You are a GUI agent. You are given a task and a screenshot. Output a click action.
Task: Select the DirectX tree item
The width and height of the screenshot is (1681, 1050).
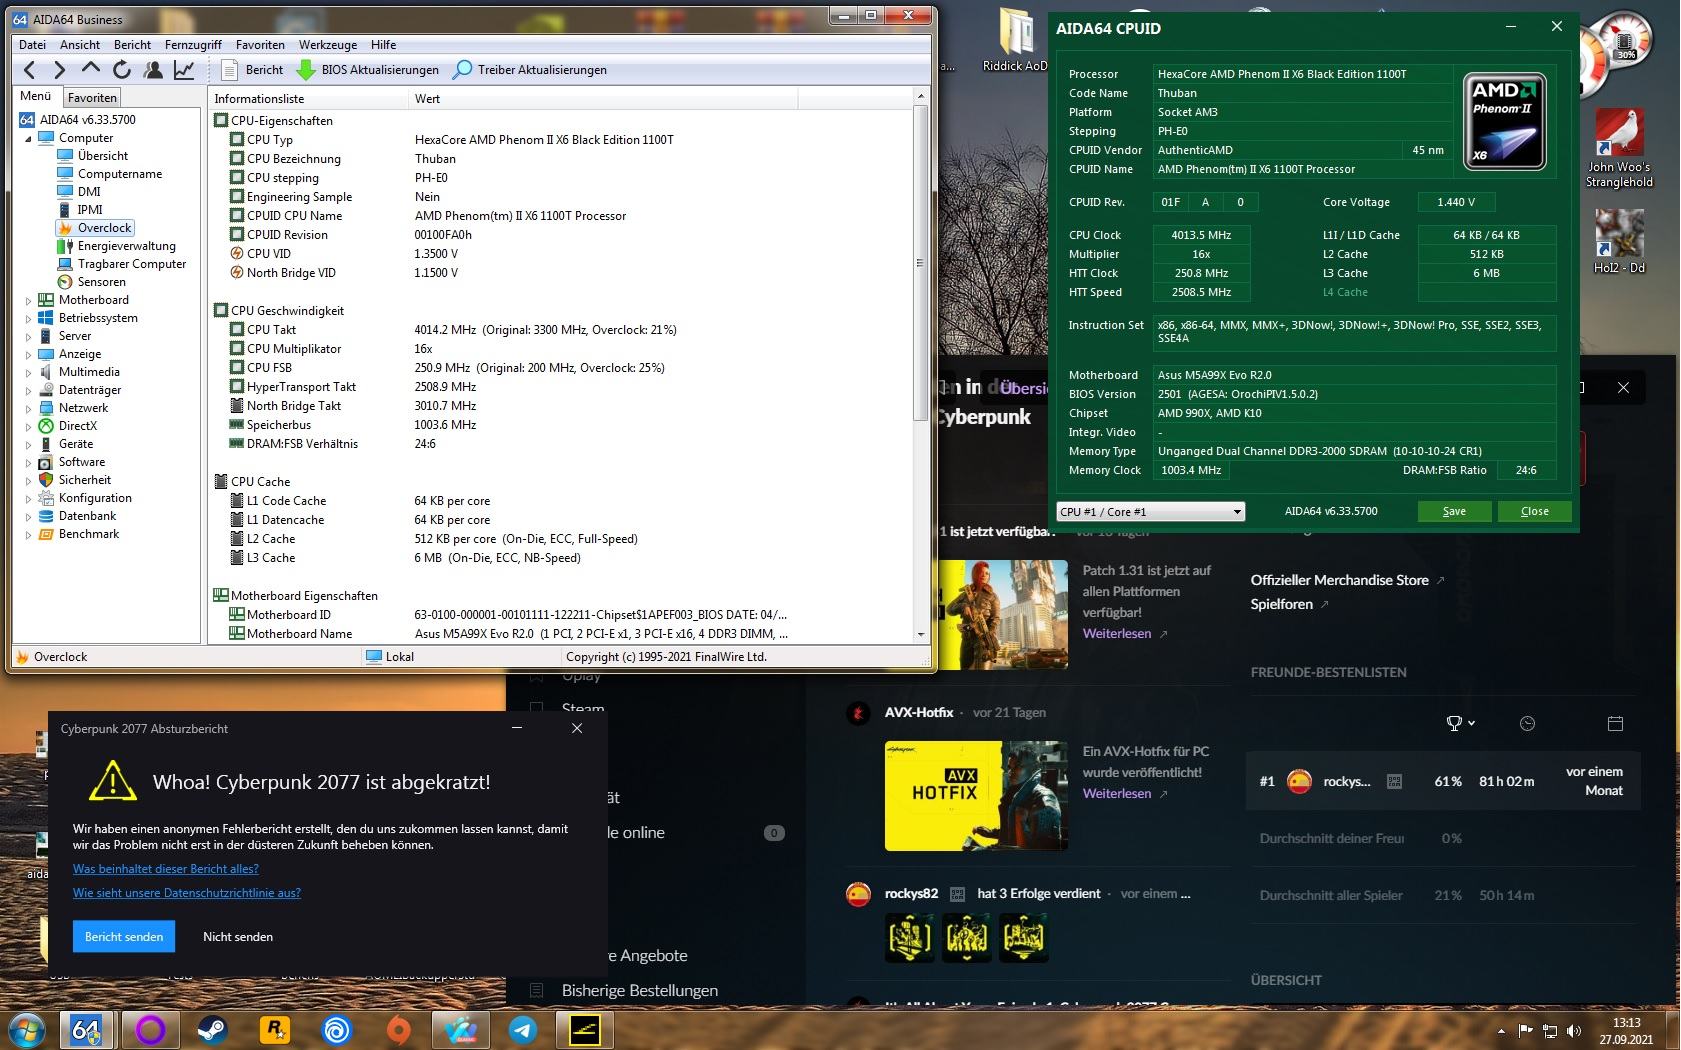78,426
